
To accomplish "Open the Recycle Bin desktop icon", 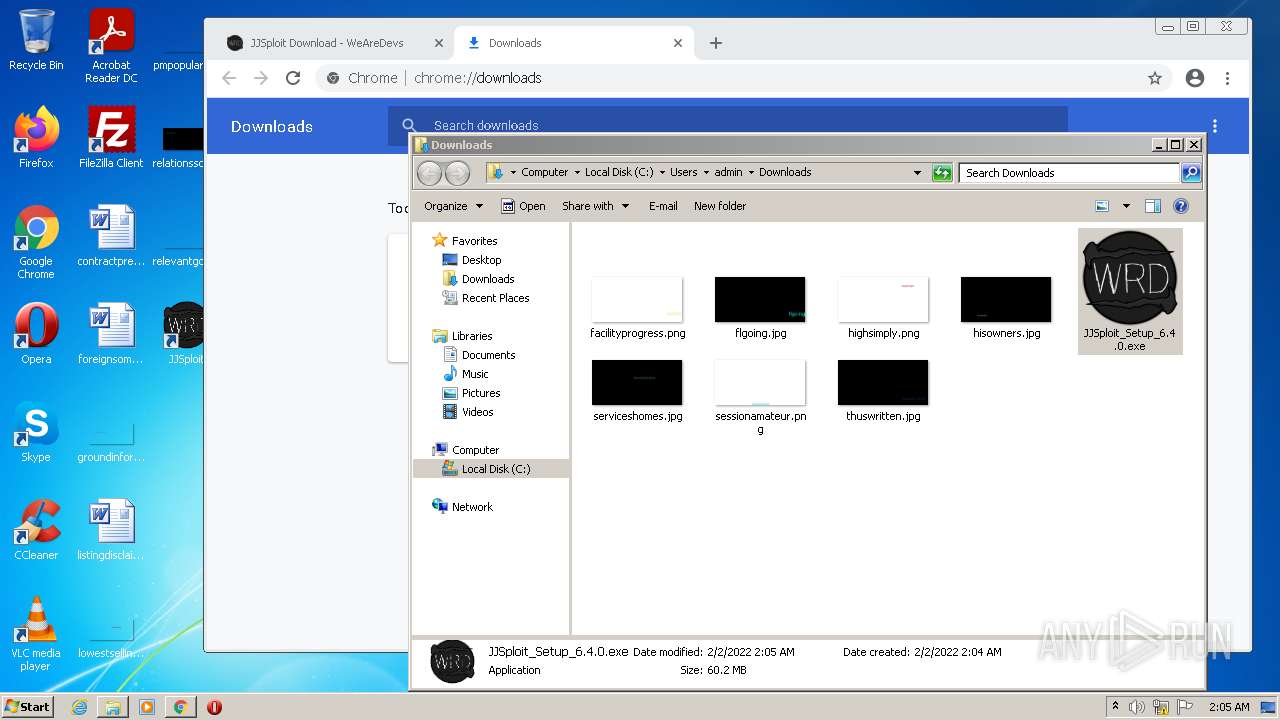I will click(36, 40).
